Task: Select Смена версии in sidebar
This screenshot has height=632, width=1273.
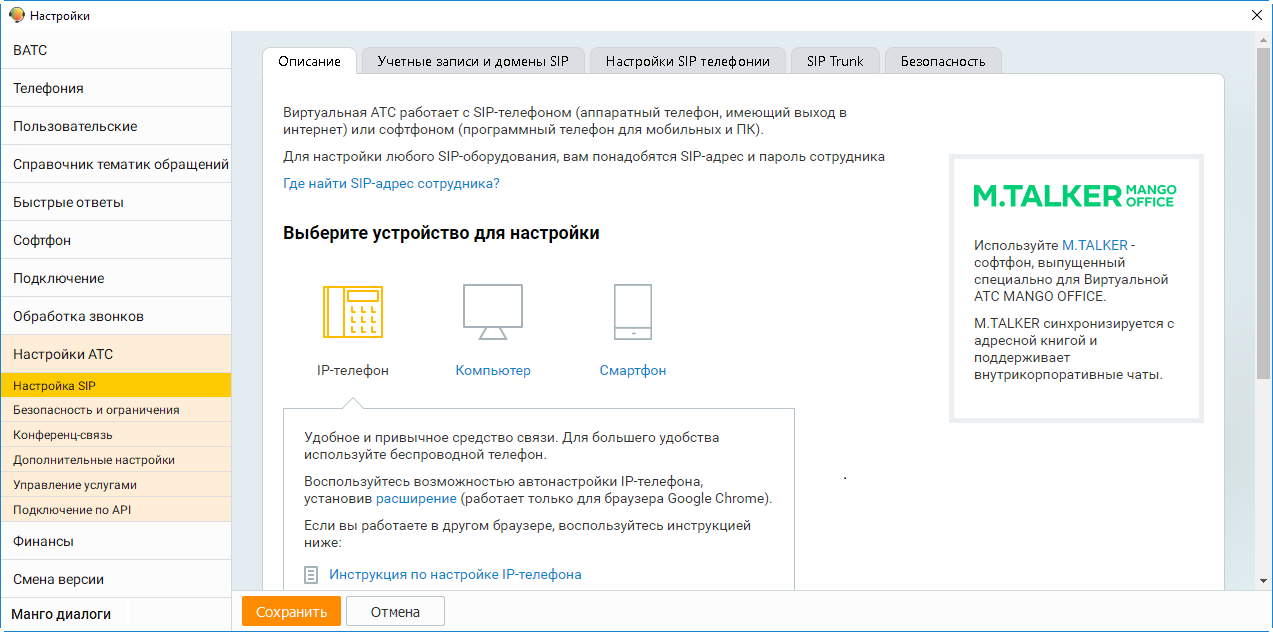Action: (x=116, y=579)
